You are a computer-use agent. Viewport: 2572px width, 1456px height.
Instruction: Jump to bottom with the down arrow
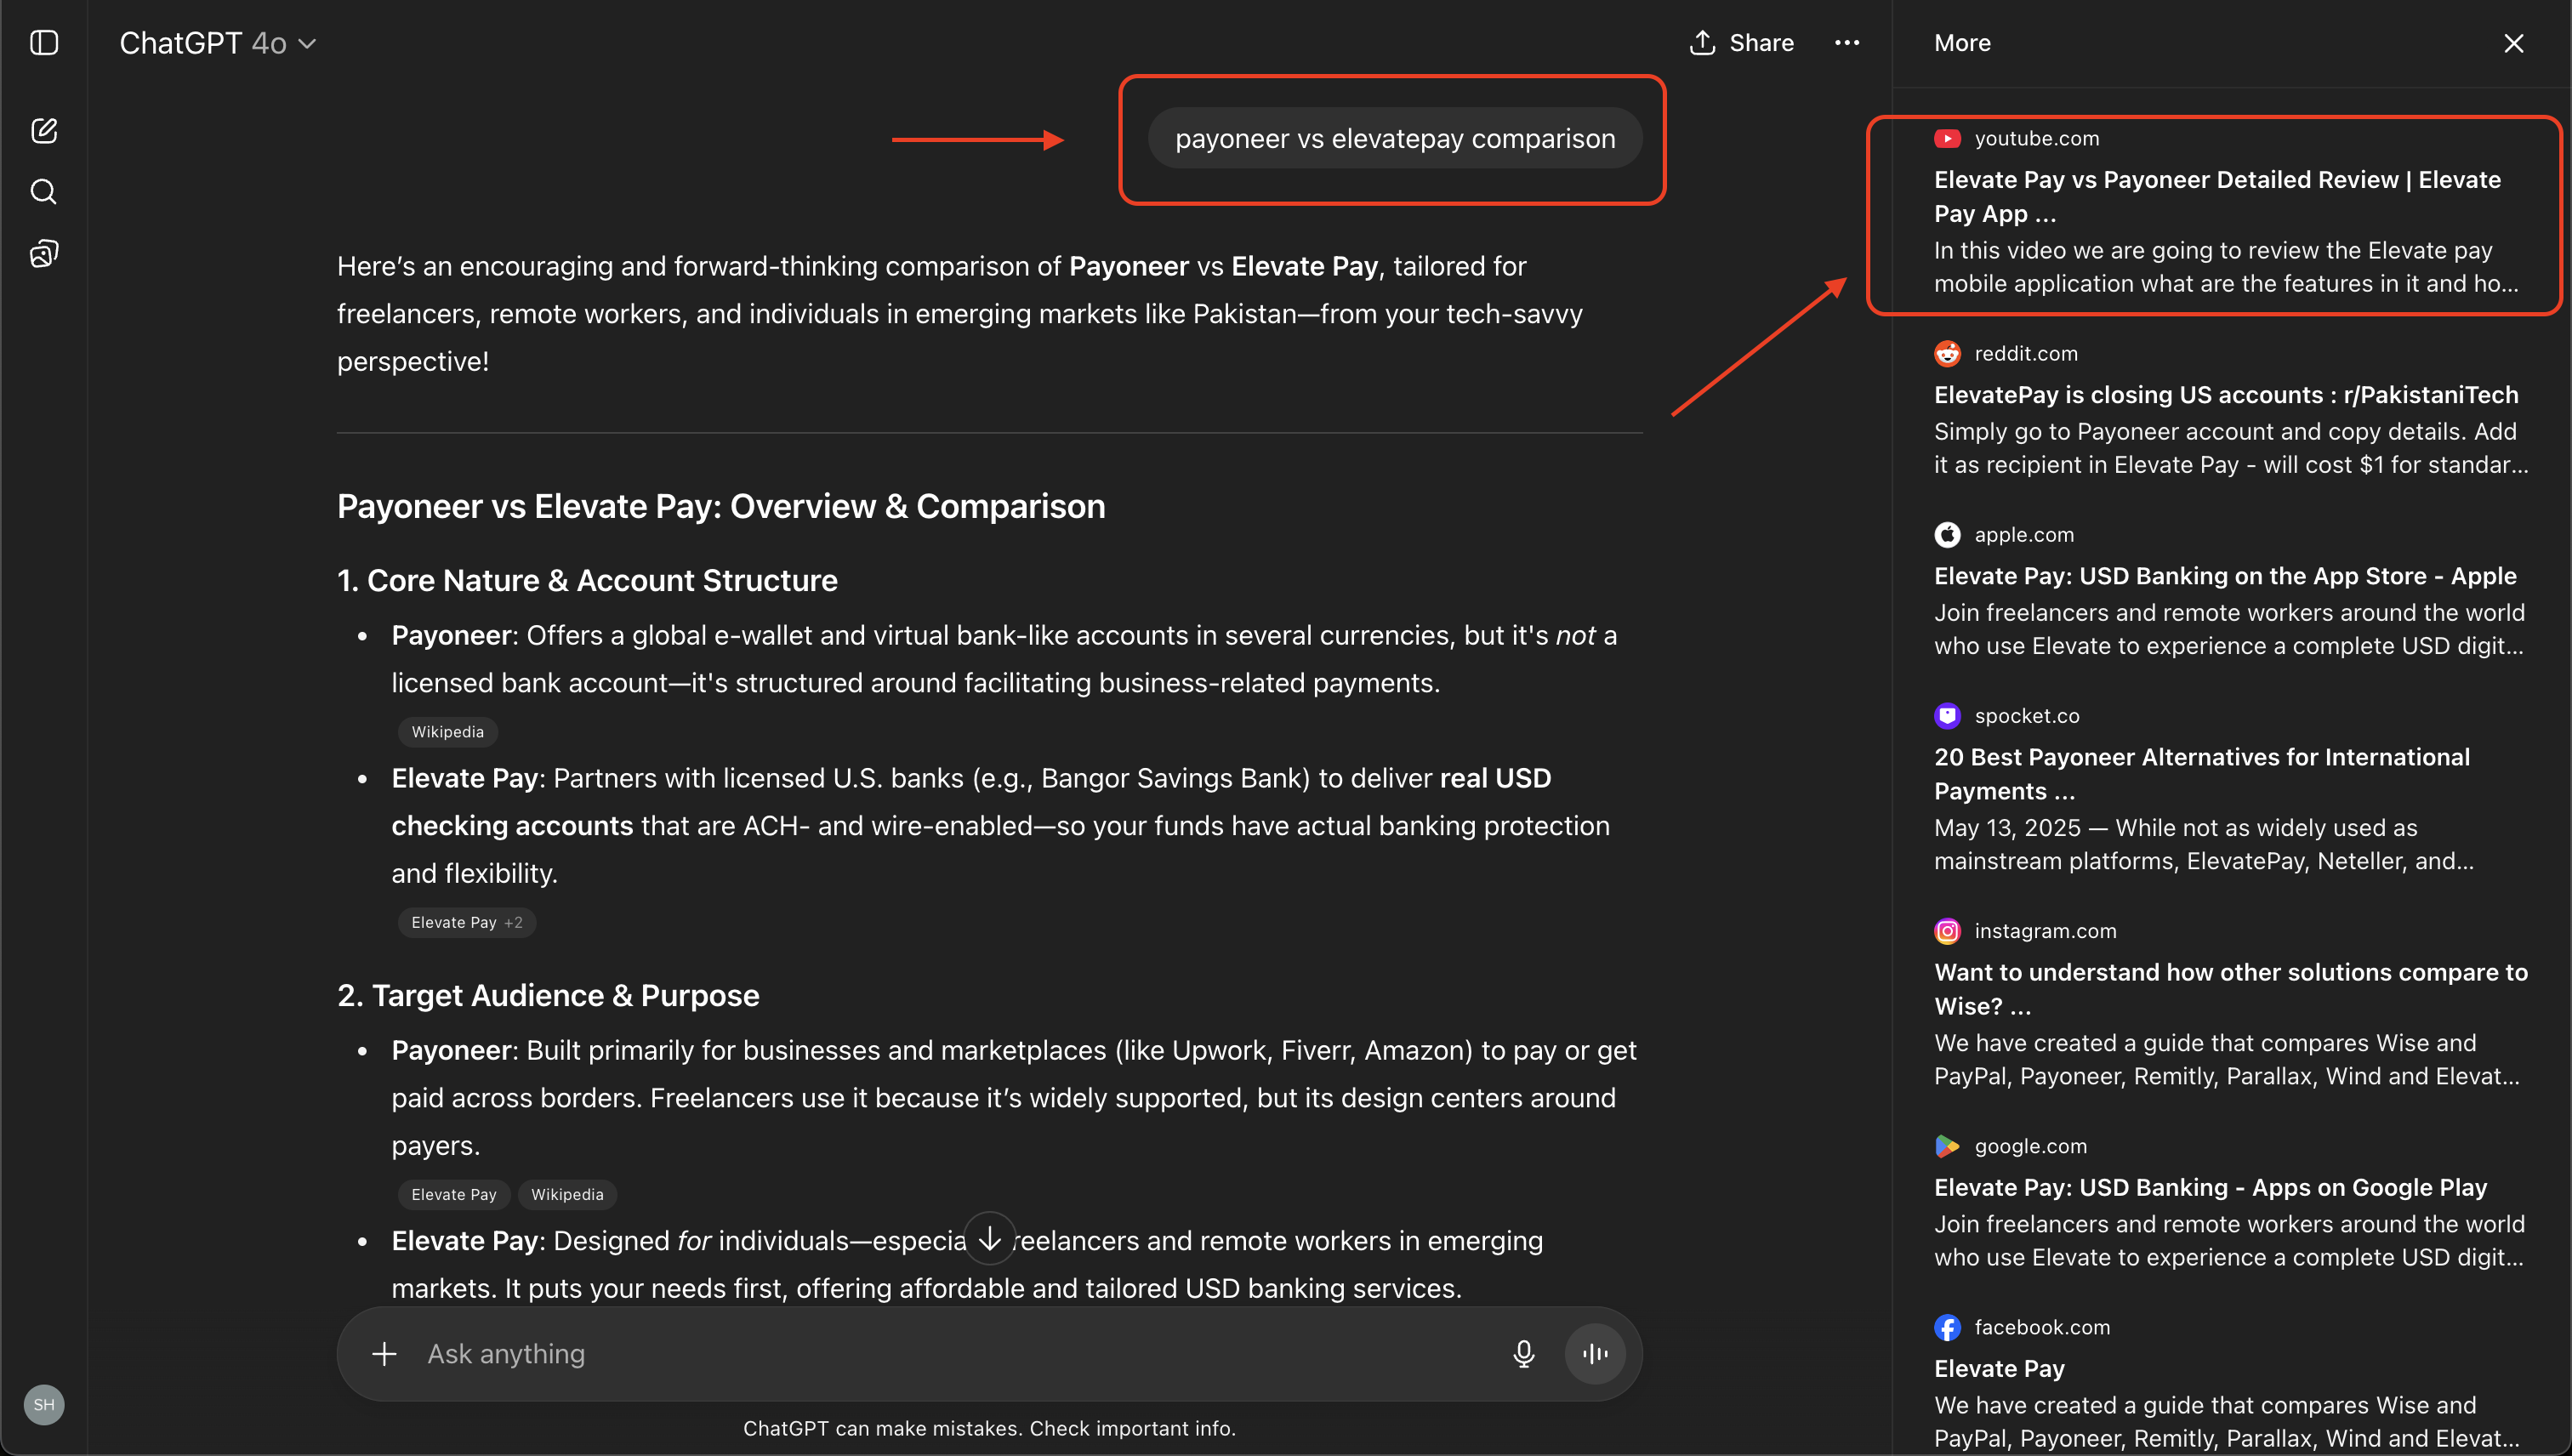point(988,1238)
